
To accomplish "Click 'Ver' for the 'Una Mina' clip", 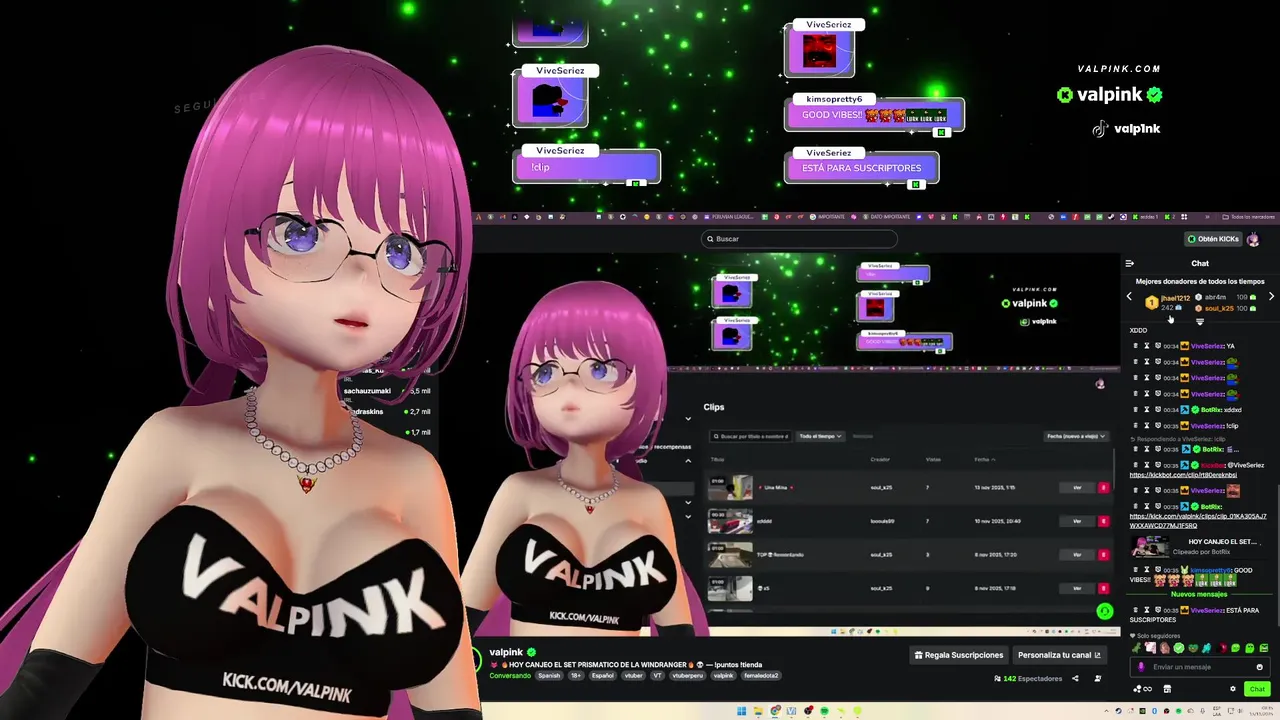I will click(x=1077, y=487).
